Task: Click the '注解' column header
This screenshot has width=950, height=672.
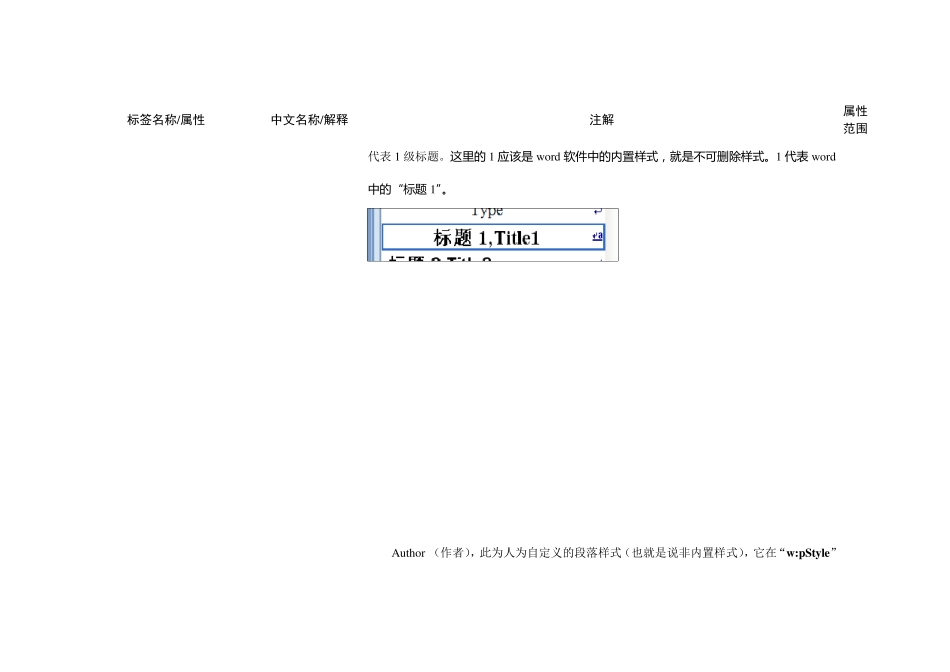Action: click(x=602, y=120)
